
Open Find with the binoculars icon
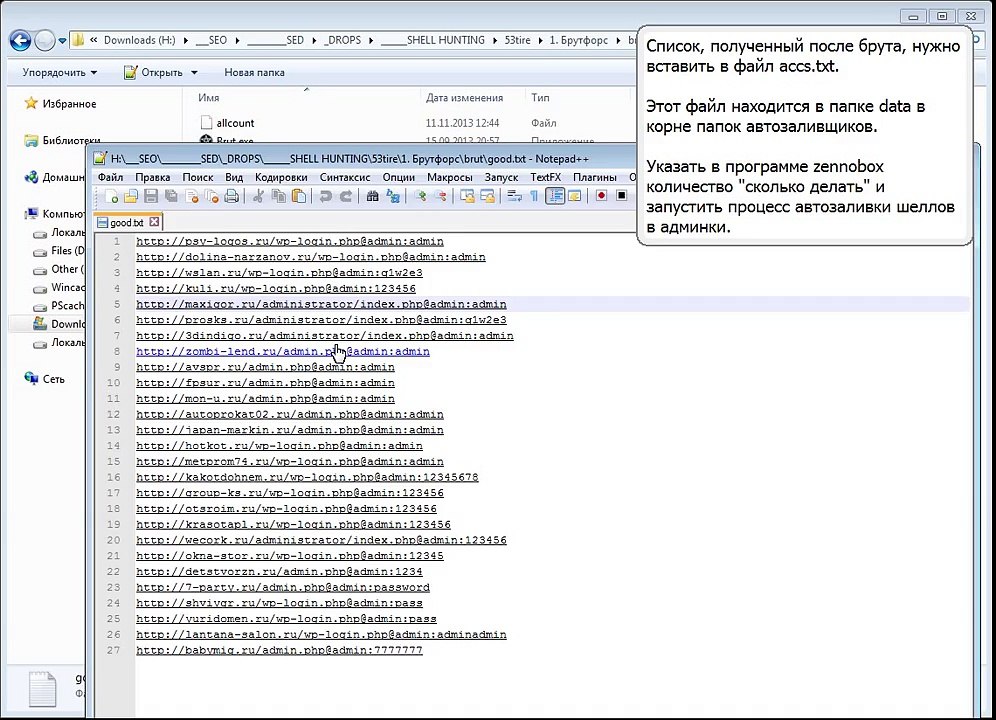click(x=373, y=196)
